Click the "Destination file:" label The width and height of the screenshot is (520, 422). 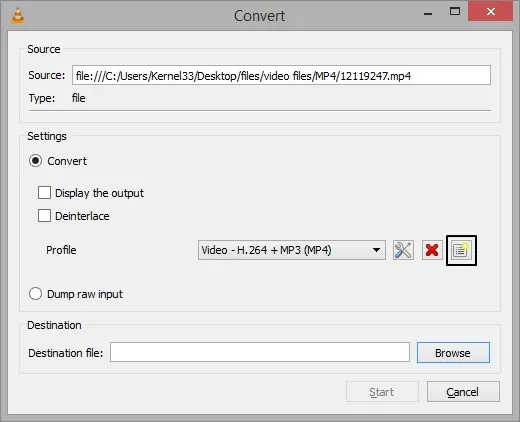tap(66, 353)
